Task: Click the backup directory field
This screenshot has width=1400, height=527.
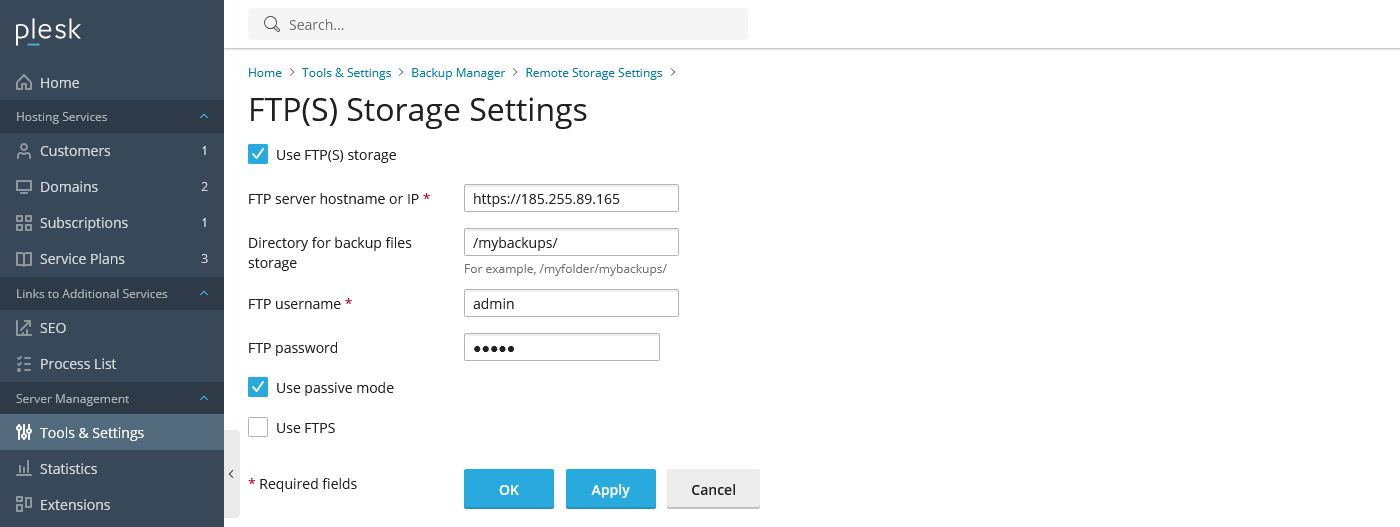Action: [572, 242]
